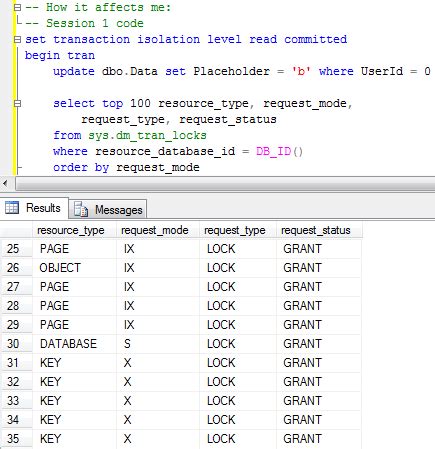435x449 pixels.
Task: Select row header 26
Action: (x=16, y=268)
